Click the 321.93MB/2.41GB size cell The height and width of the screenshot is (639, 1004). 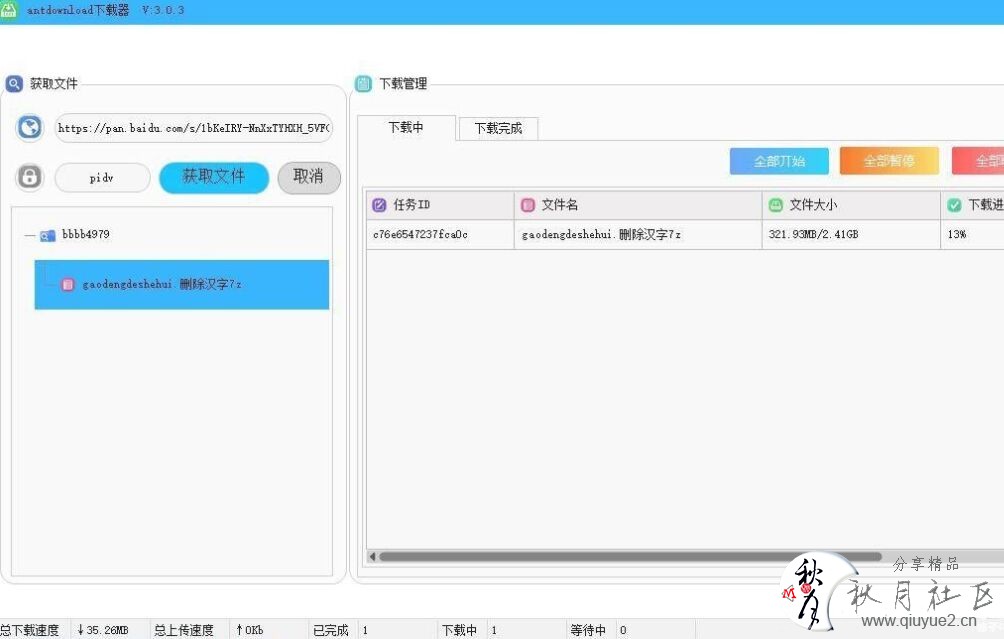(851, 234)
